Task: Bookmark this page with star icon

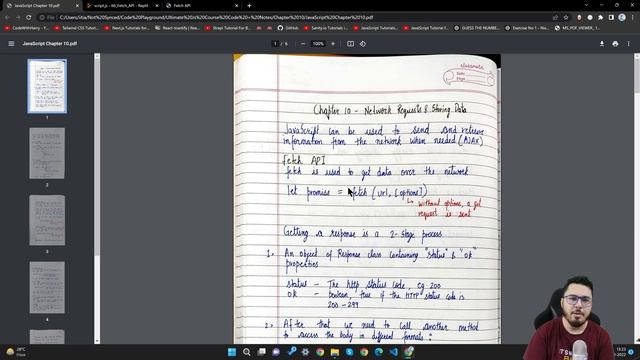Action: [x=566, y=18]
